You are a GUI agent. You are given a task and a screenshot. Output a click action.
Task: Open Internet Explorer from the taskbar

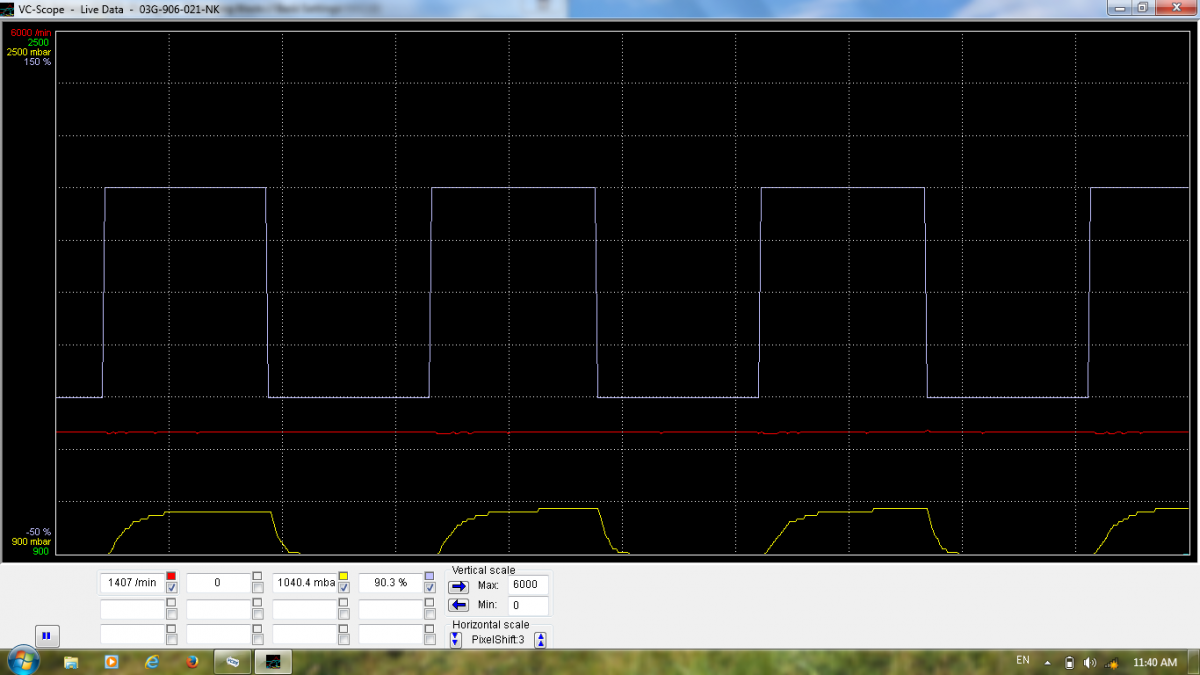click(151, 661)
